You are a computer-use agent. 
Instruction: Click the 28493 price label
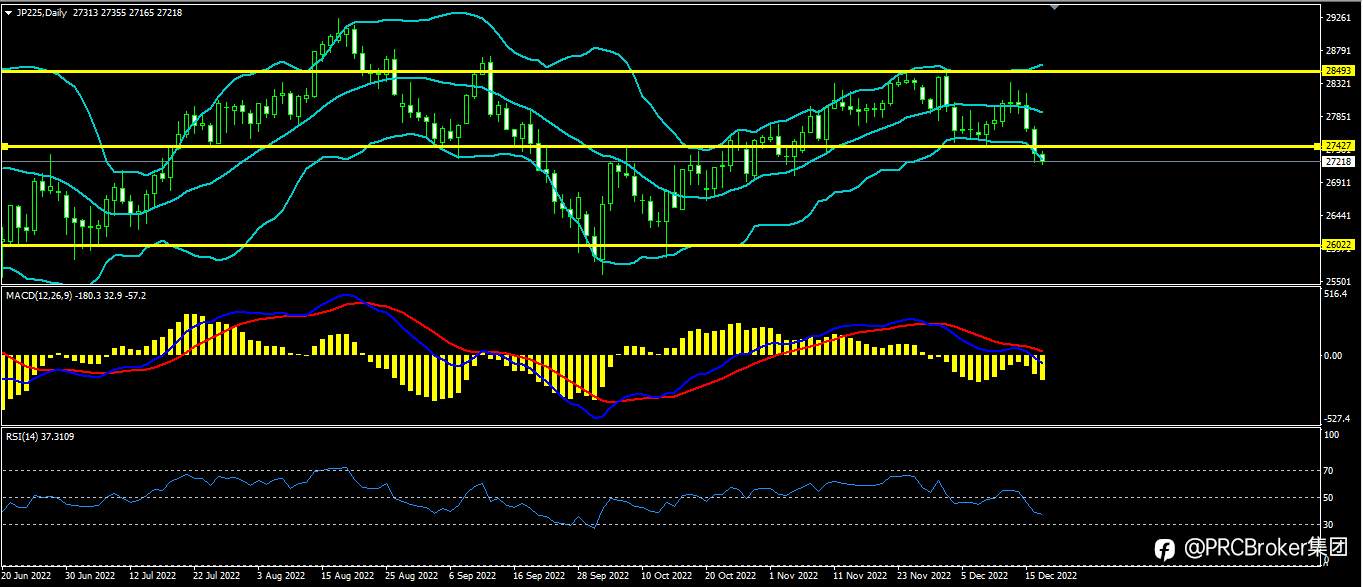tap(1337, 71)
